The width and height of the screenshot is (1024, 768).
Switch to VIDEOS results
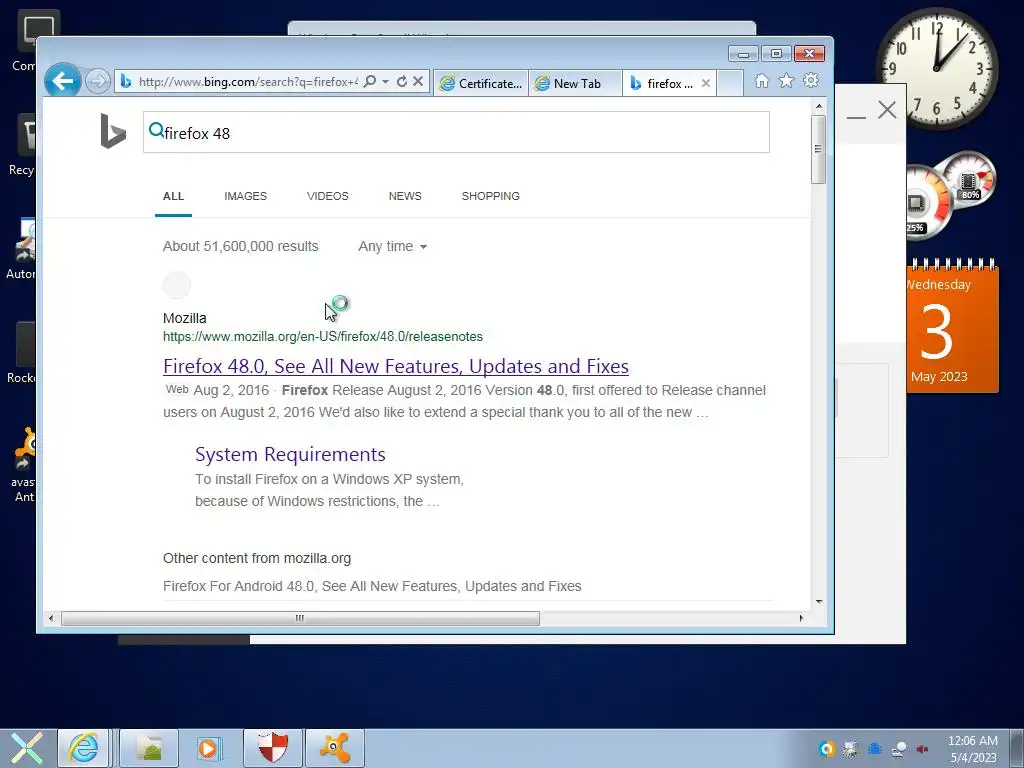328,196
